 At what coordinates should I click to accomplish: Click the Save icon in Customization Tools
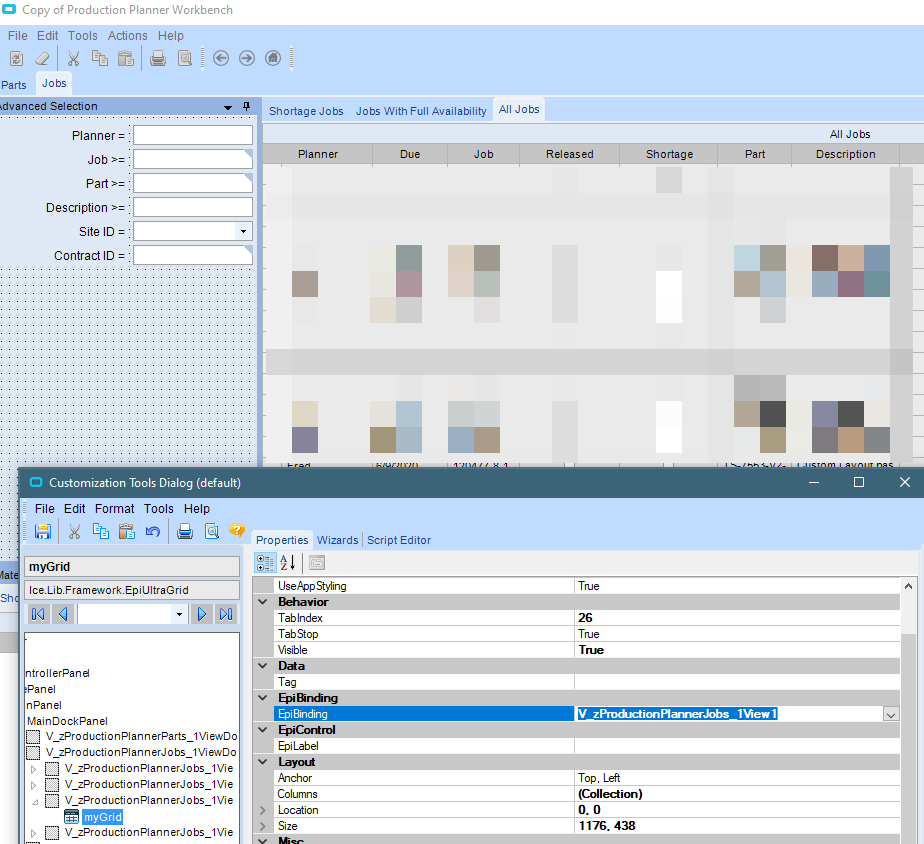(x=43, y=532)
